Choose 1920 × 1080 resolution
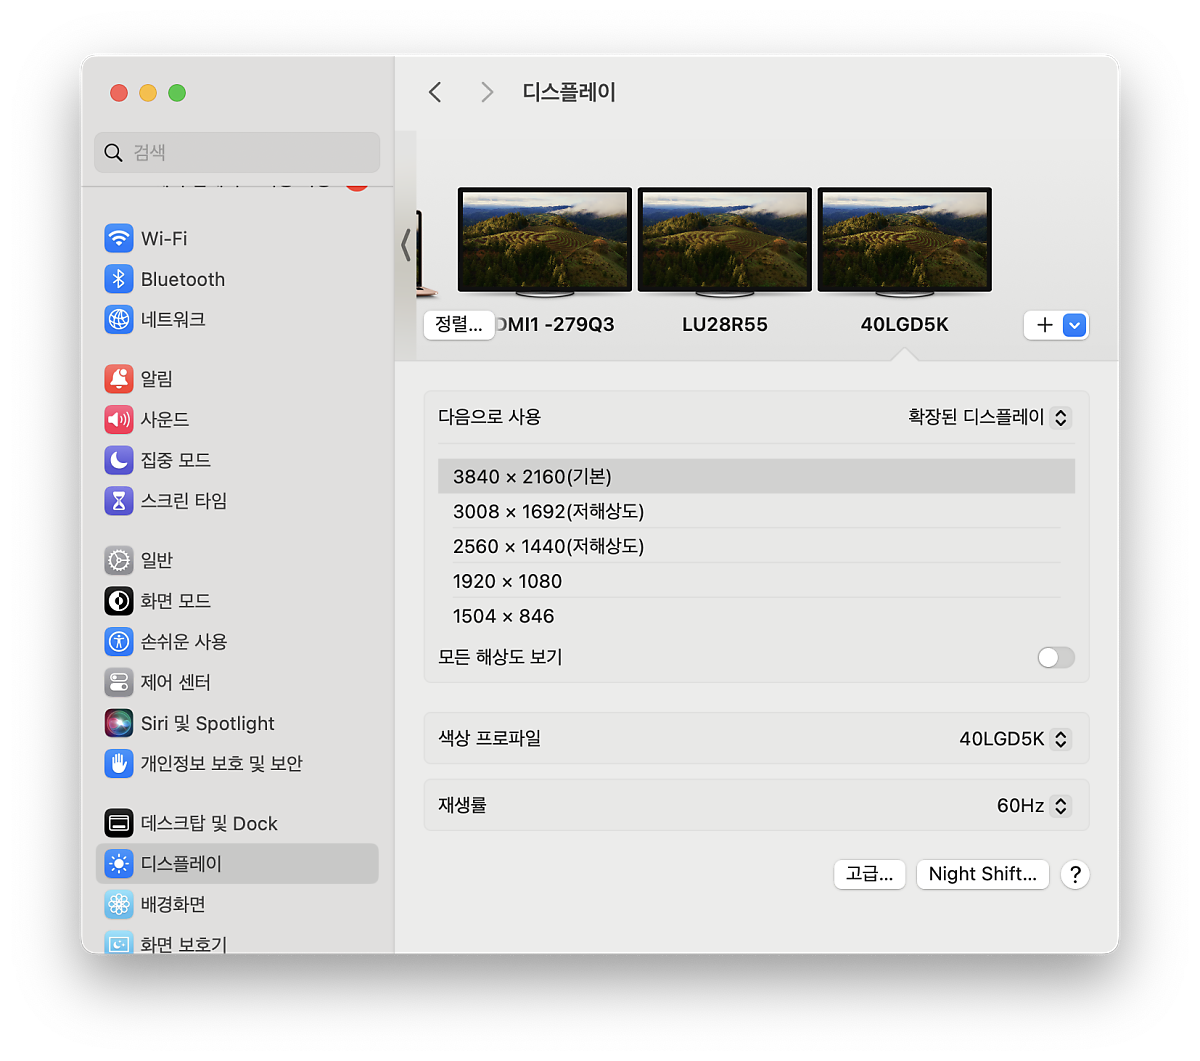The width and height of the screenshot is (1200, 1061). point(756,581)
